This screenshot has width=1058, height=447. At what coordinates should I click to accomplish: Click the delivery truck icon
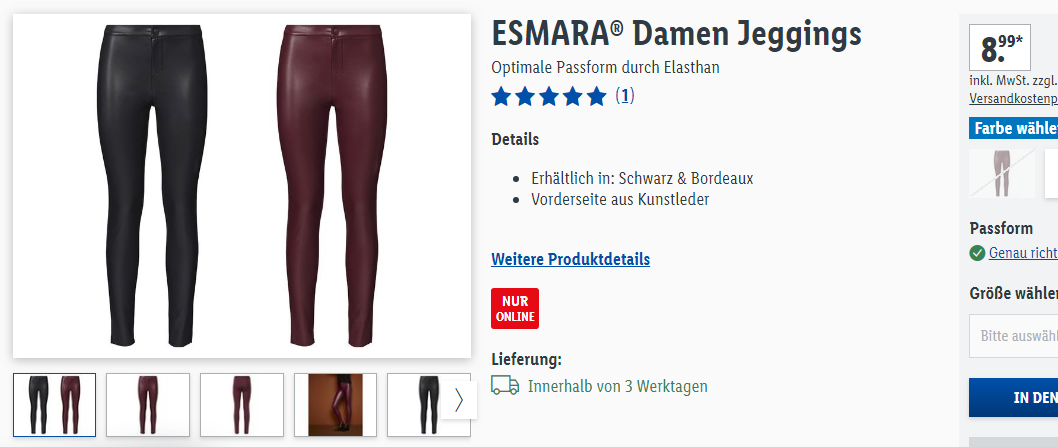tap(505, 386)
